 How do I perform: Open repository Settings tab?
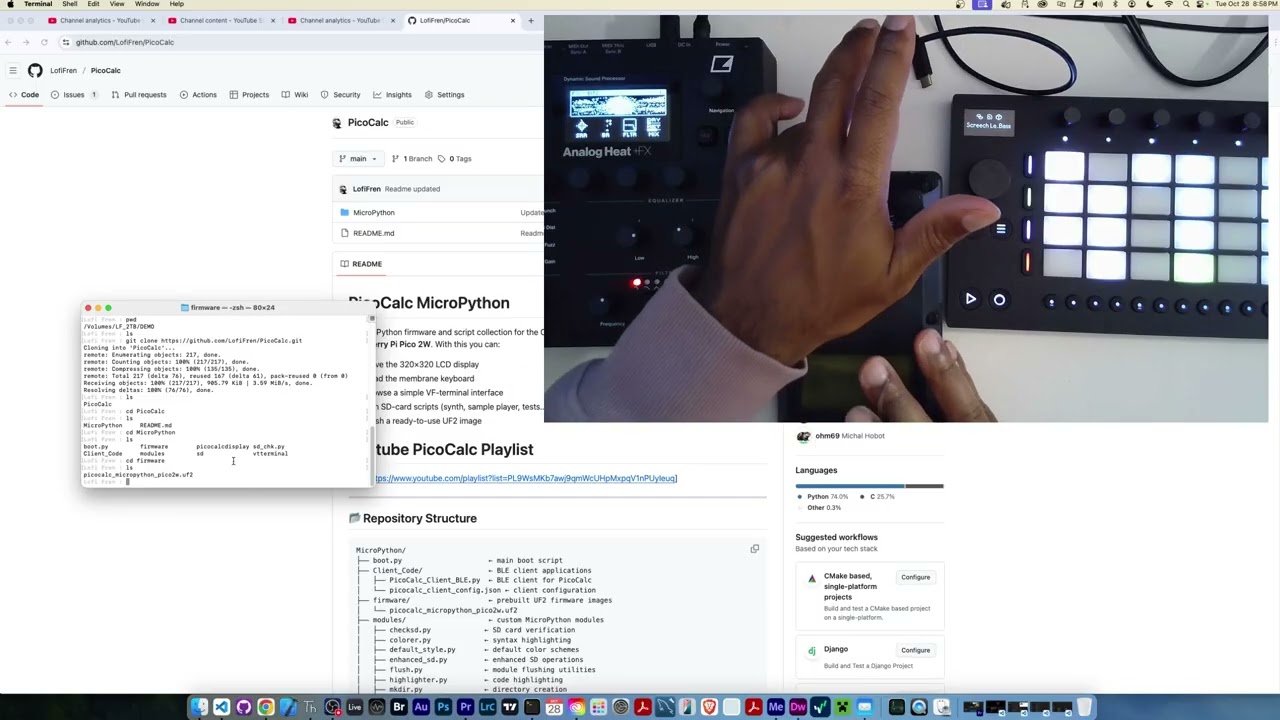(444, 95)
